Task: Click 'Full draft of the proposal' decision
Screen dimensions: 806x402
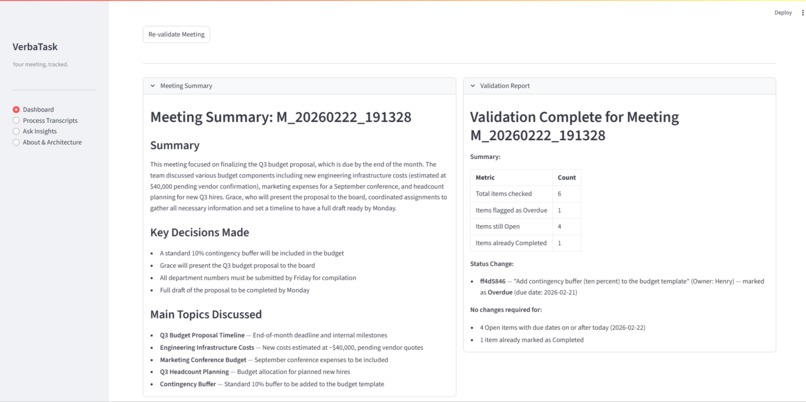Action: (234, 290)
